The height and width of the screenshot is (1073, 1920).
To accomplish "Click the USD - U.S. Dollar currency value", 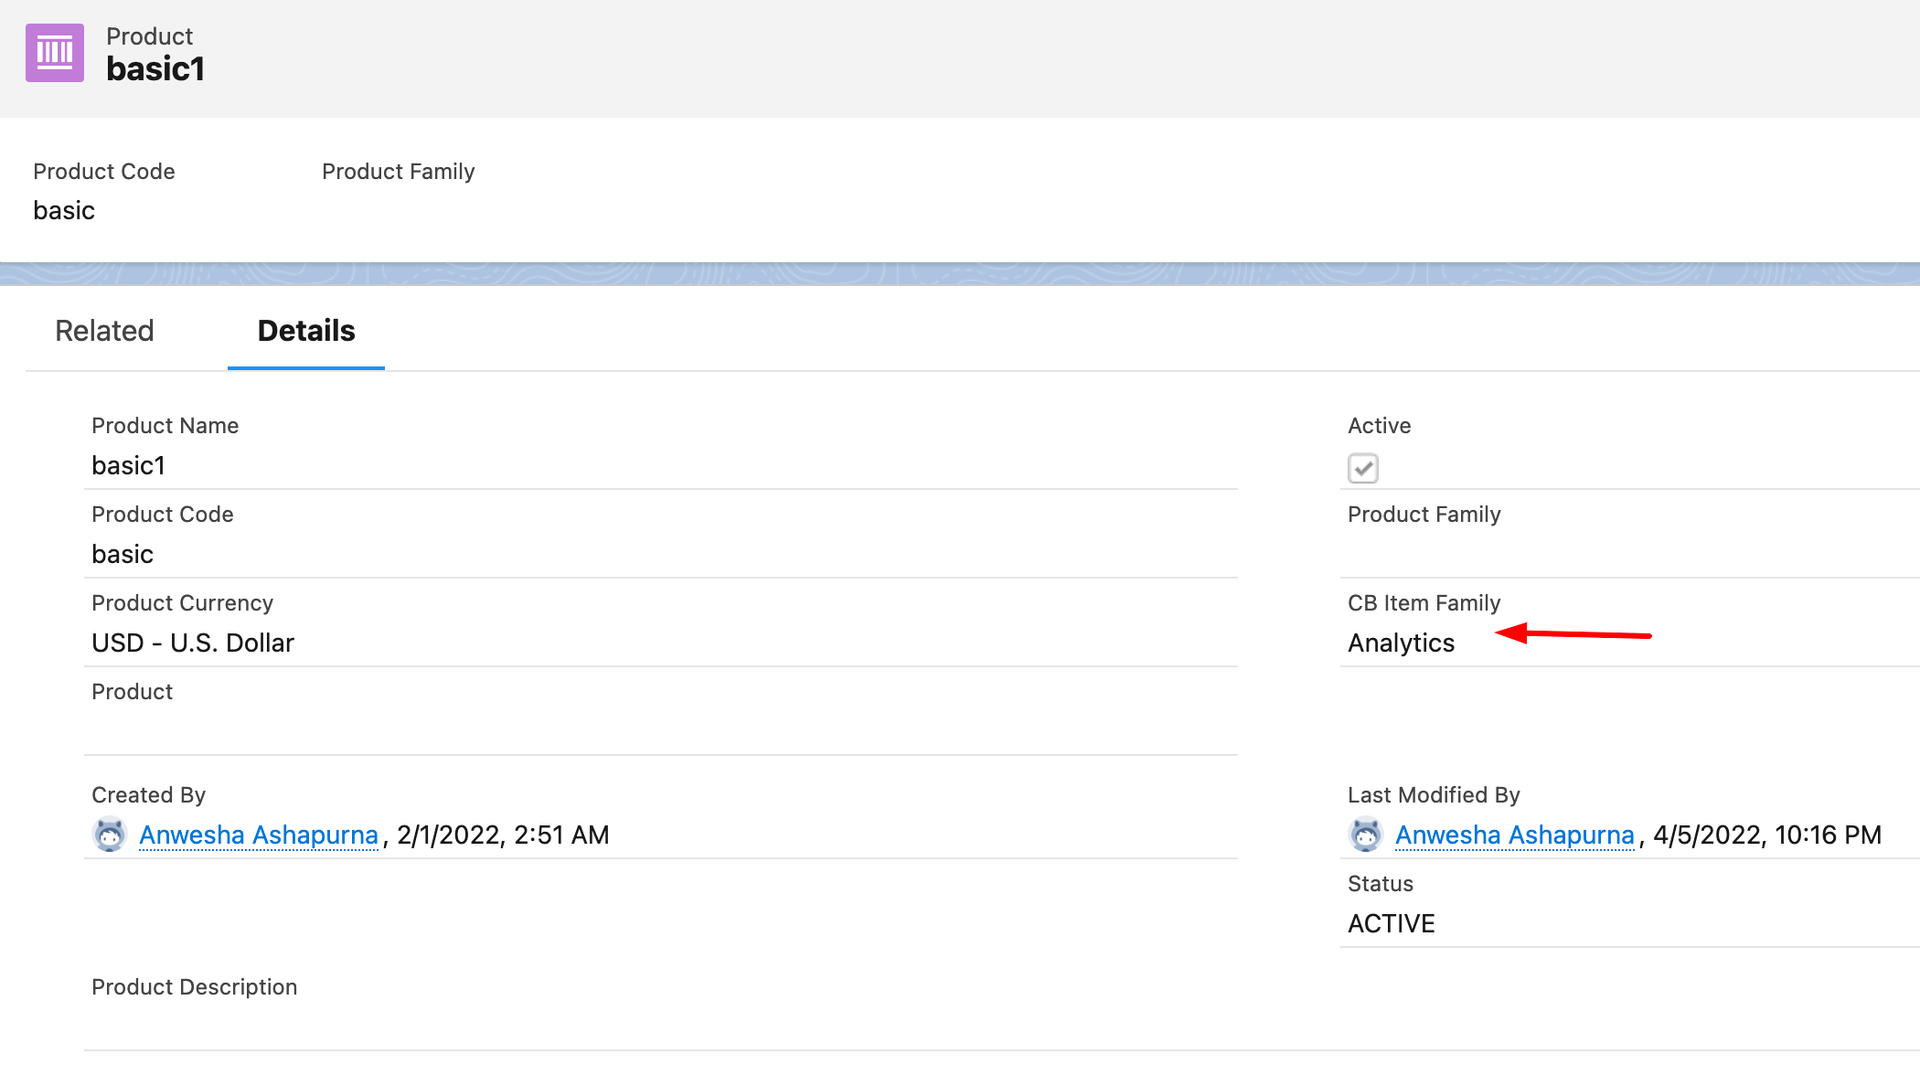I will click(193, 643).
